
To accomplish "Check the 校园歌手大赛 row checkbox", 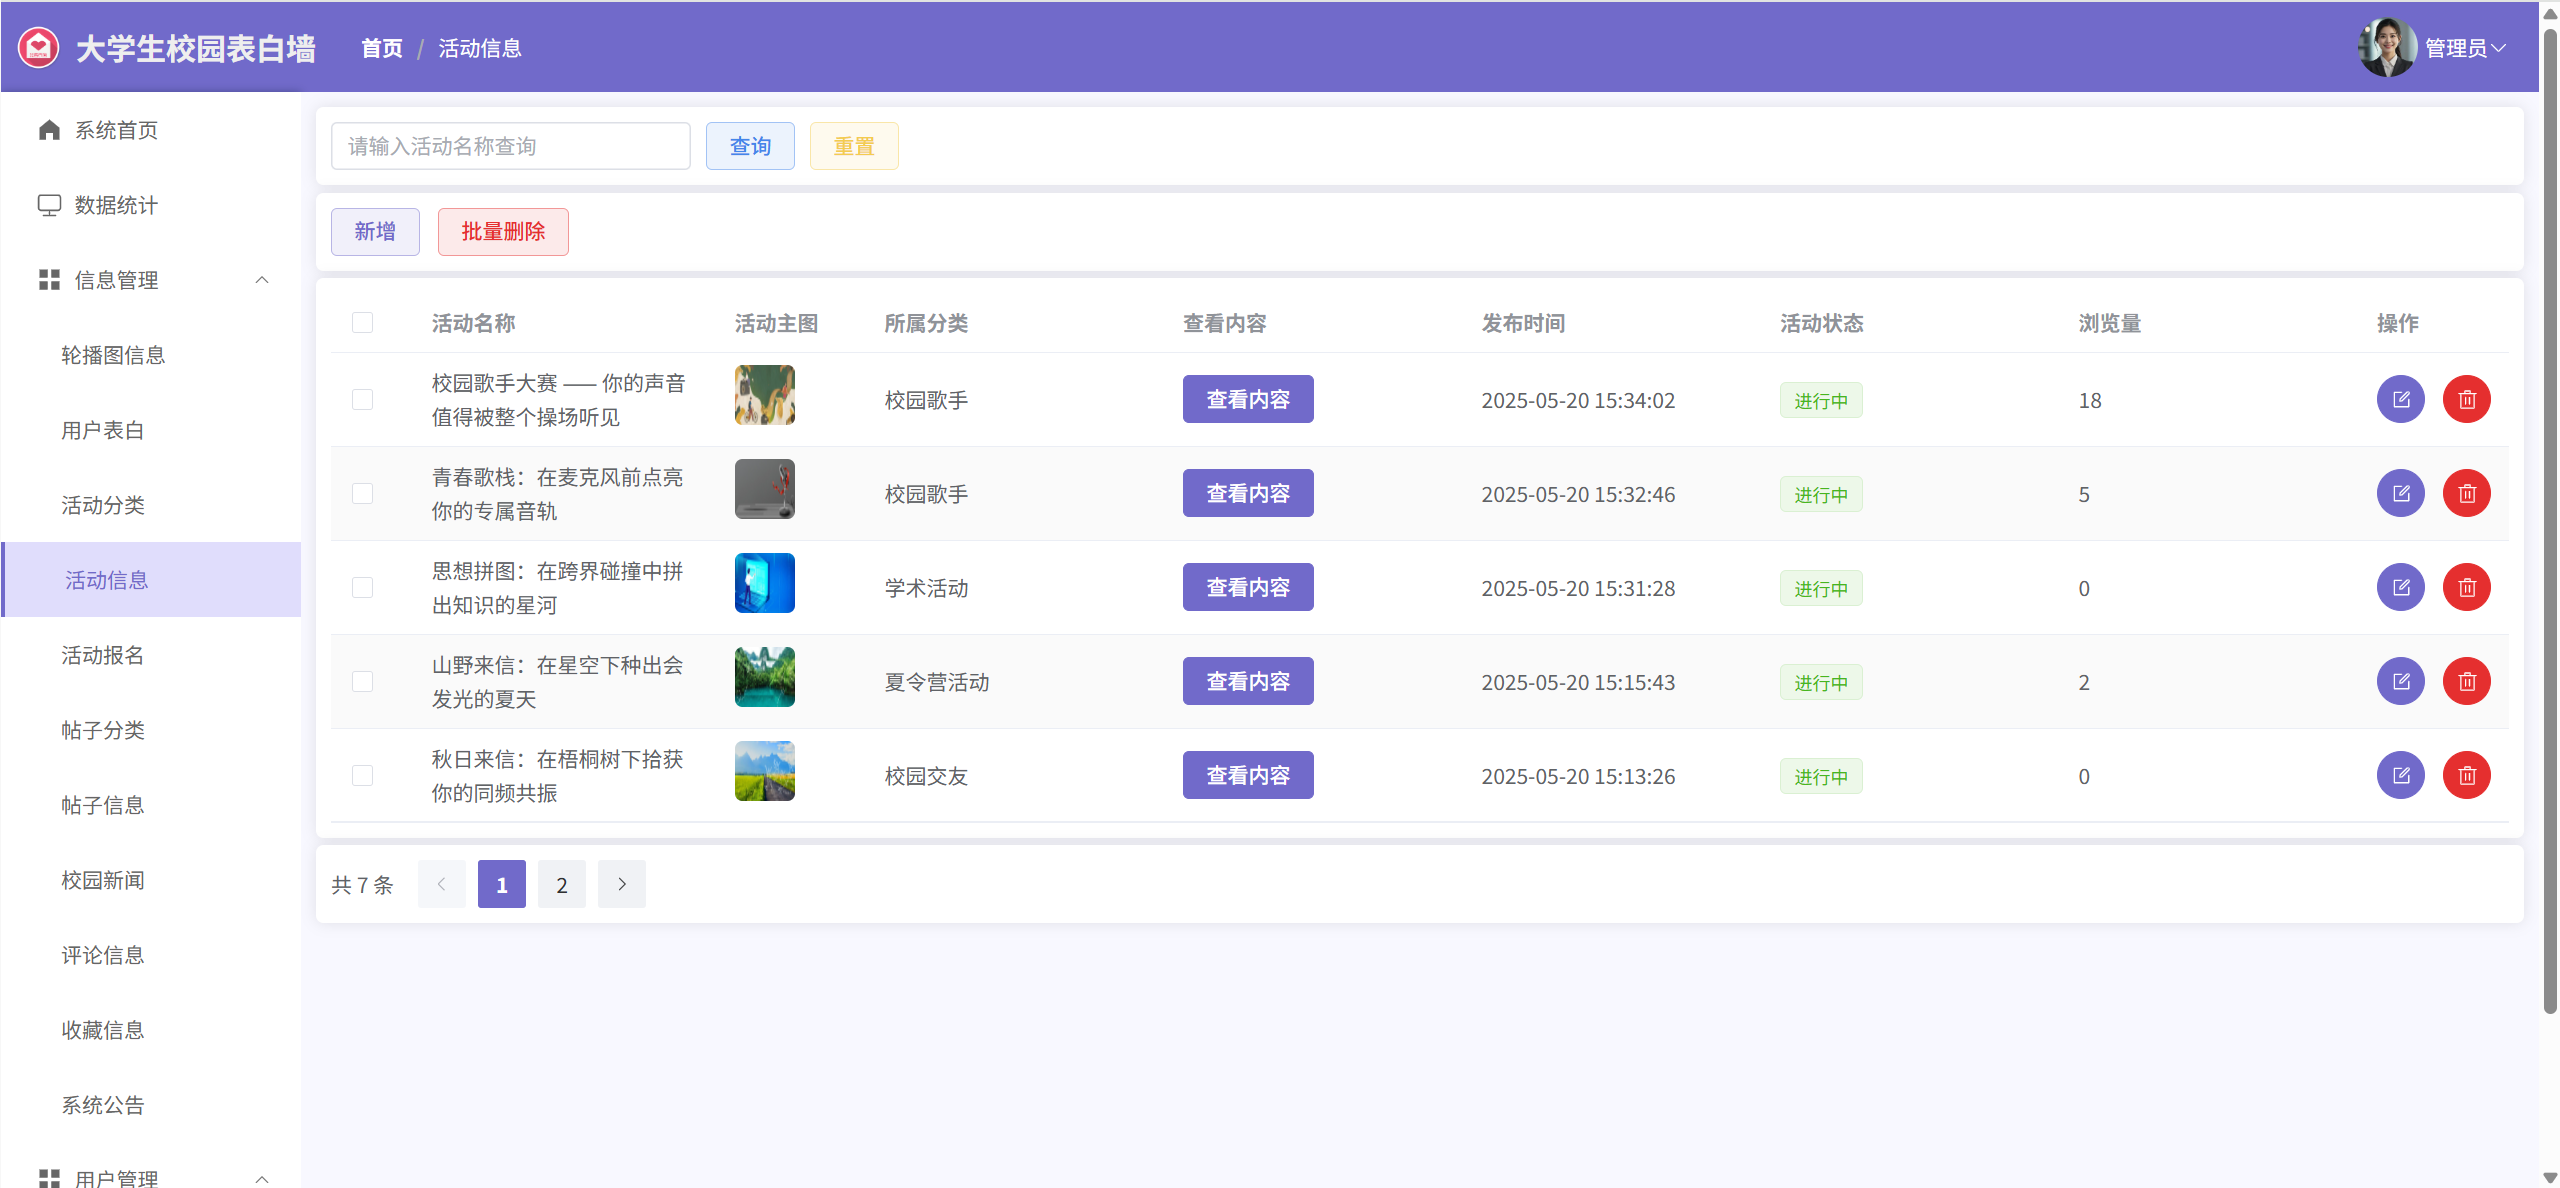I will (x=362, y=399).
